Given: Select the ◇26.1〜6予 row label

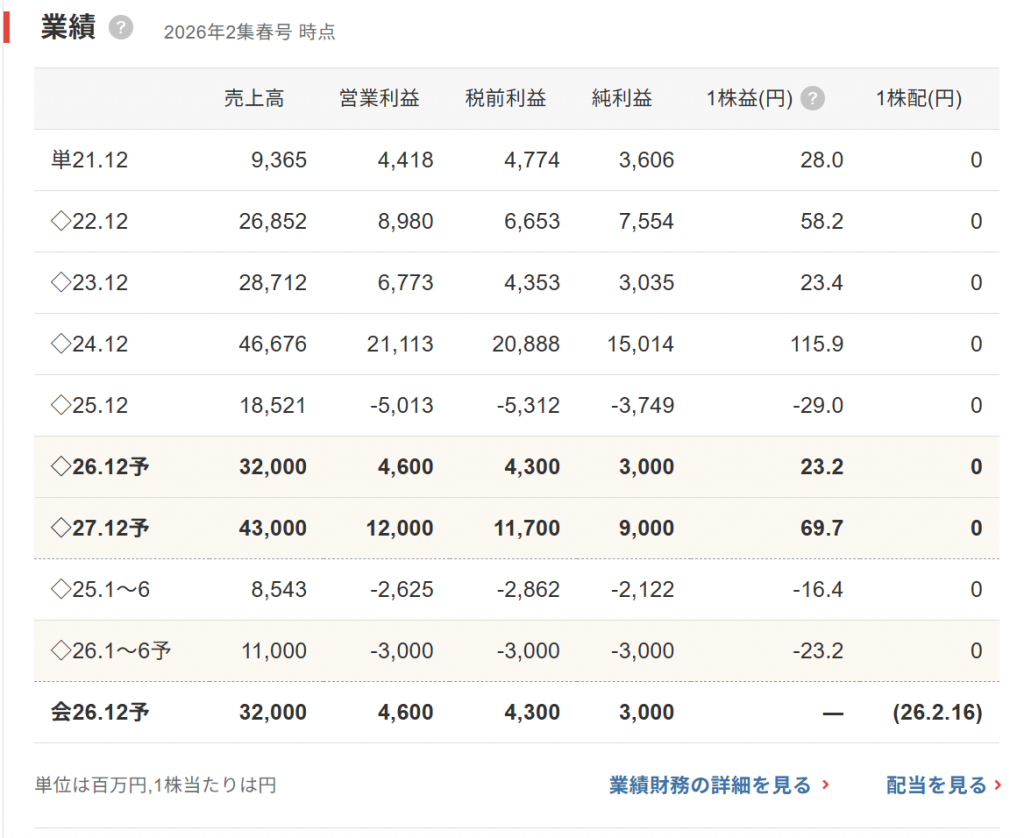Looking at the screenshot, I should pos(110,651).
